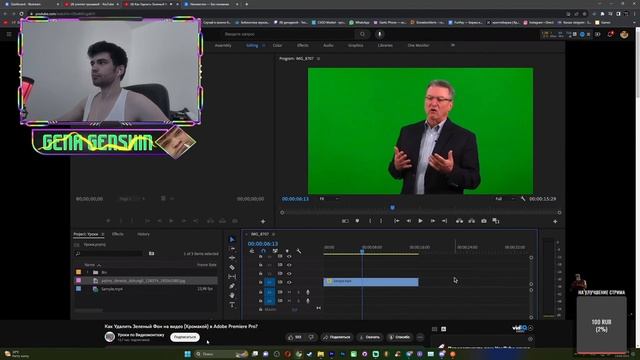
Task: Select the Track Select Forward tool
Action: click(232, 249)
